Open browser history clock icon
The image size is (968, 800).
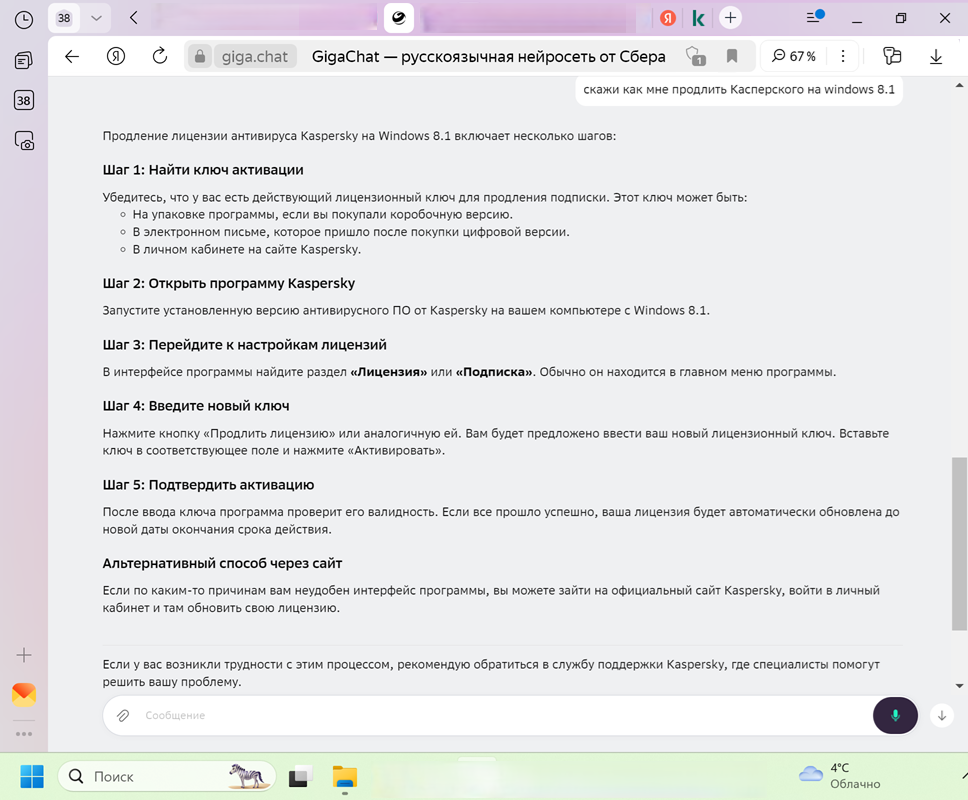[x=23, y=20]
